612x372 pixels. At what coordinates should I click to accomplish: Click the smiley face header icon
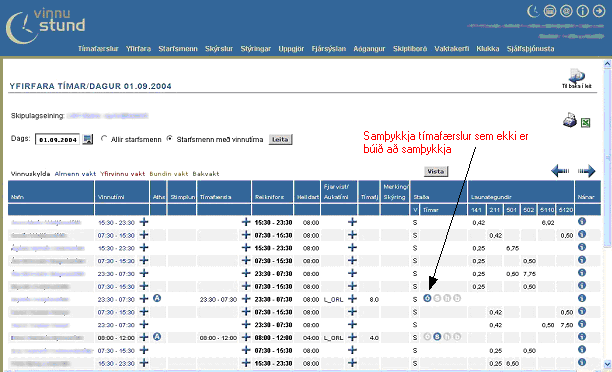566,11
